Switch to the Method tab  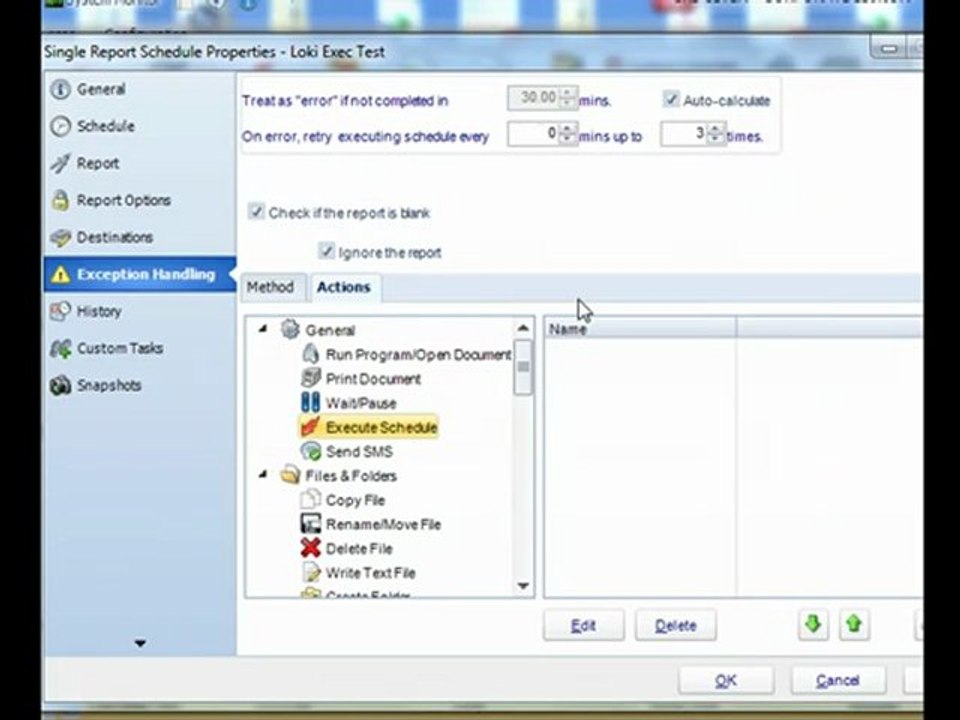[270, 287]
